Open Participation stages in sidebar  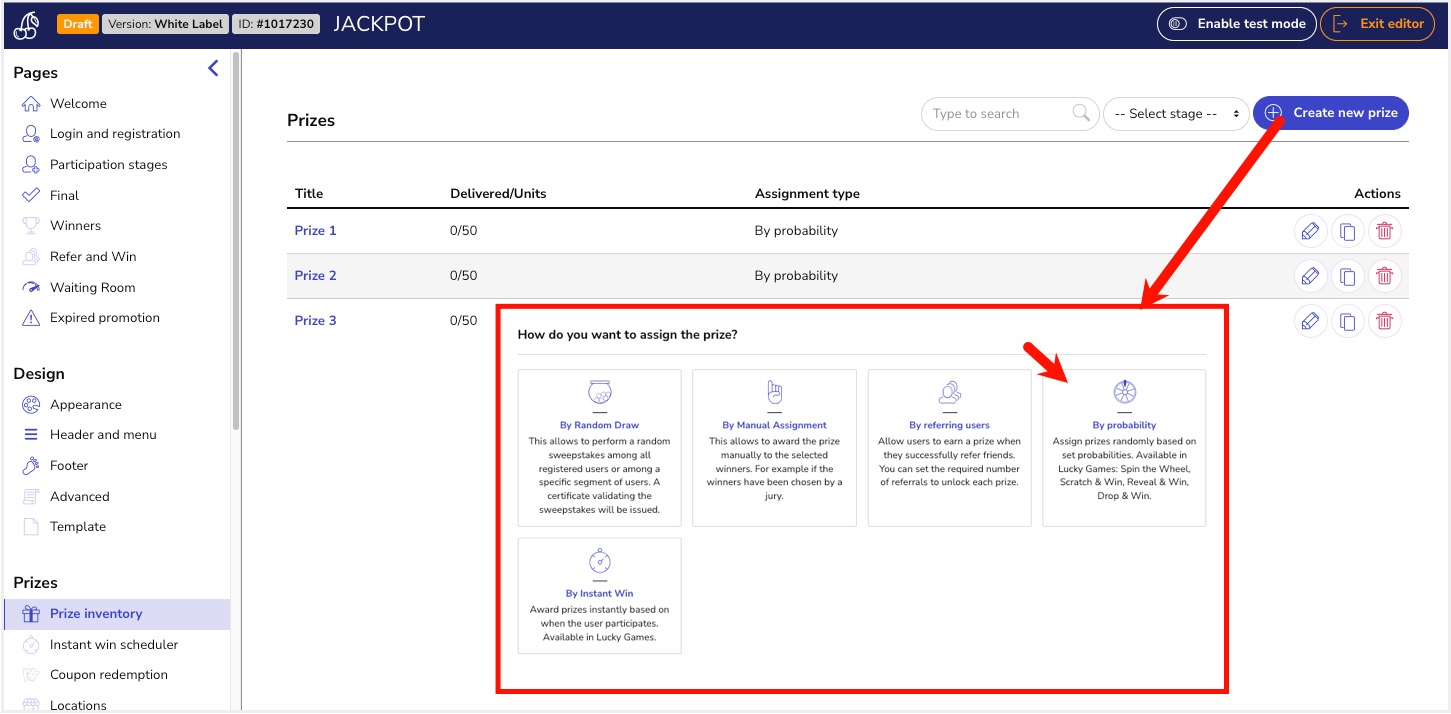point(109,165)
